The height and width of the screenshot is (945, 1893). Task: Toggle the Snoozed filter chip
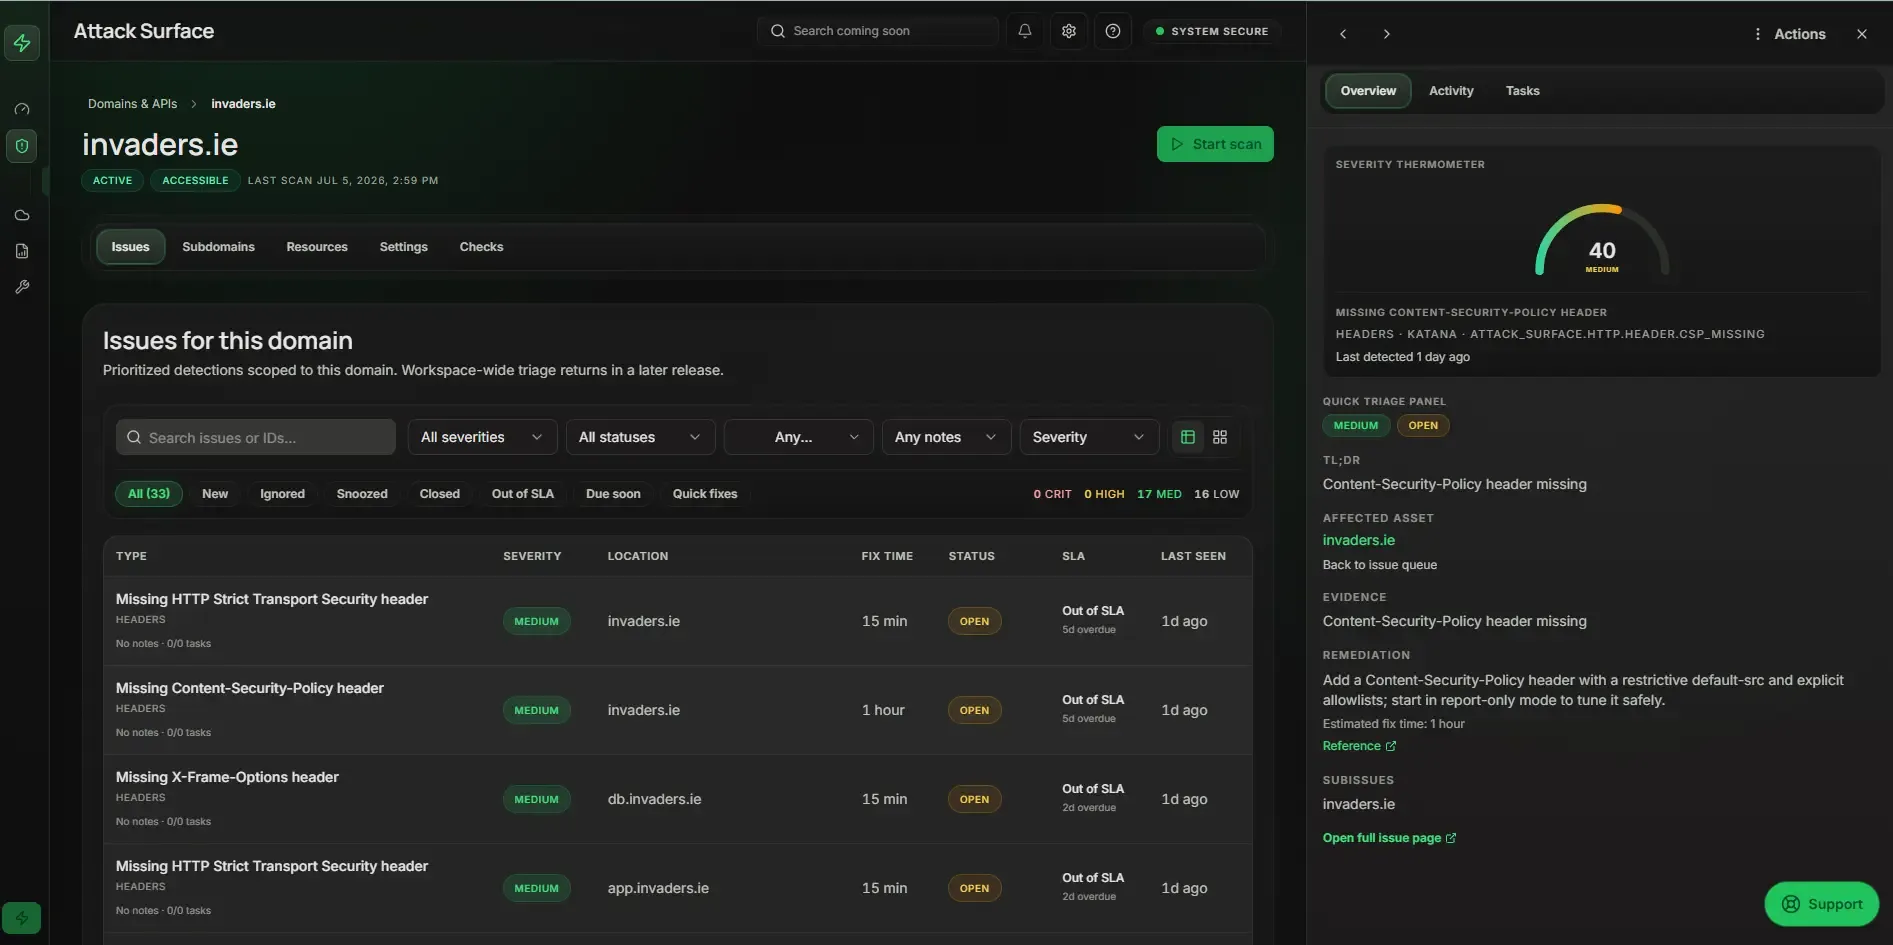click(362, 494)
